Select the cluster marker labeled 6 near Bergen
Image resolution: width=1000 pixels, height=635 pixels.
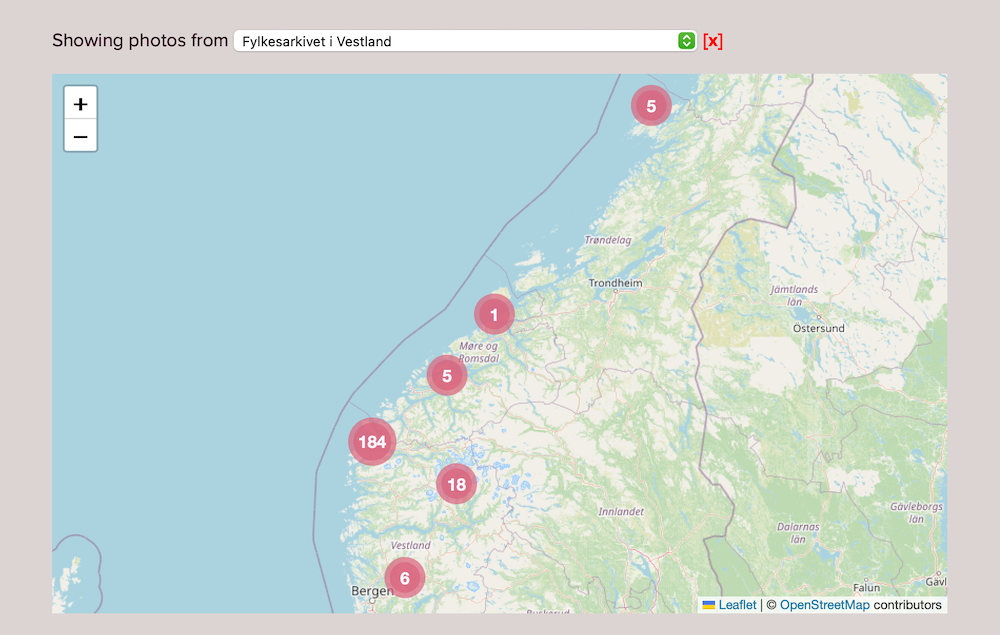404,578
